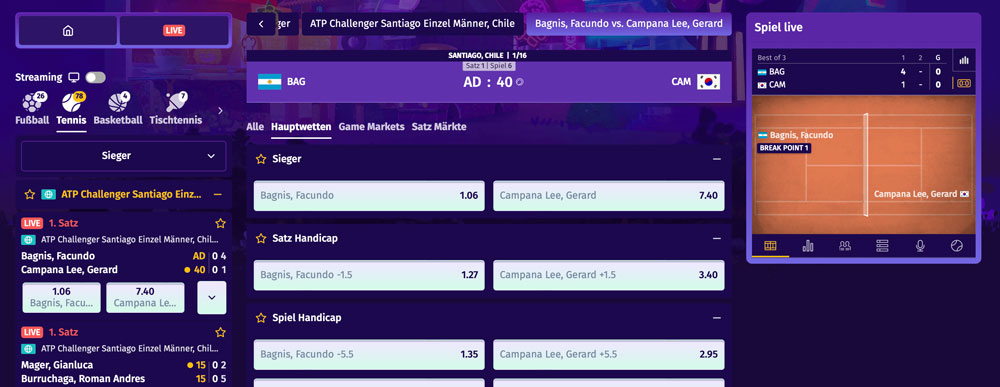Collapse the Spiel Handicap market section
Image resolution: width=1000 pixels, height=387 pixels.
pos(717,318)
